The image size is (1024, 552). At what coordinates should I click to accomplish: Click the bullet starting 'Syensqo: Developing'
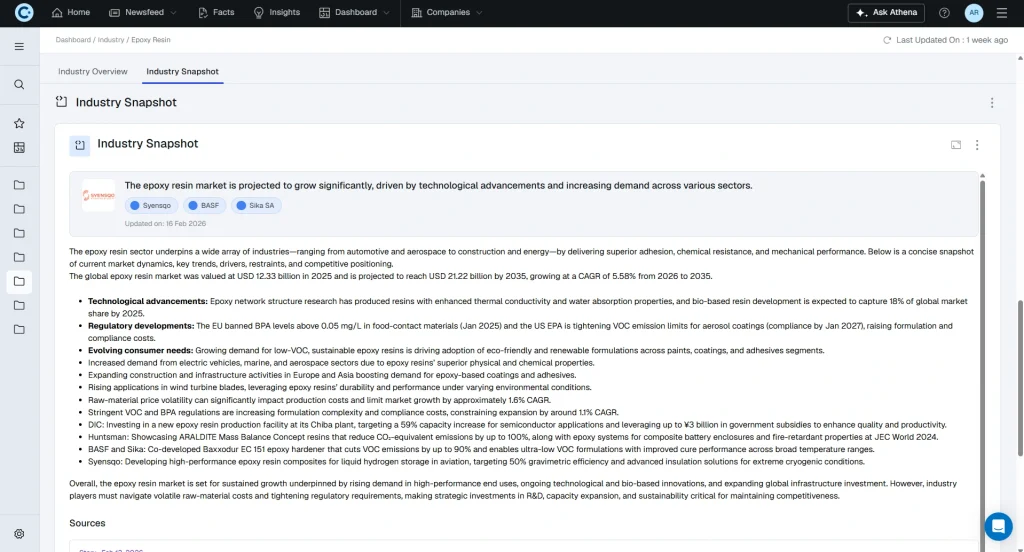(476, 462)
